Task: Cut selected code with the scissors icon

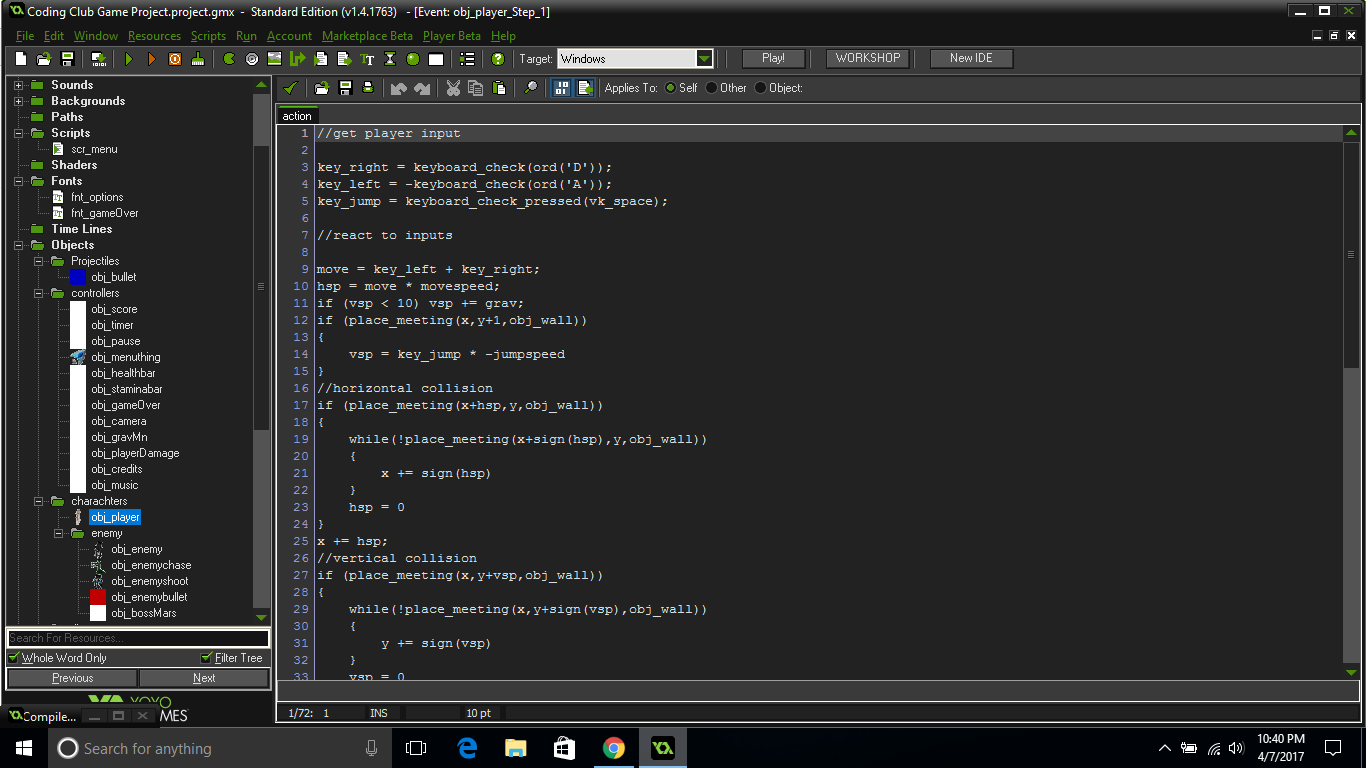Action: coord(453,88)
